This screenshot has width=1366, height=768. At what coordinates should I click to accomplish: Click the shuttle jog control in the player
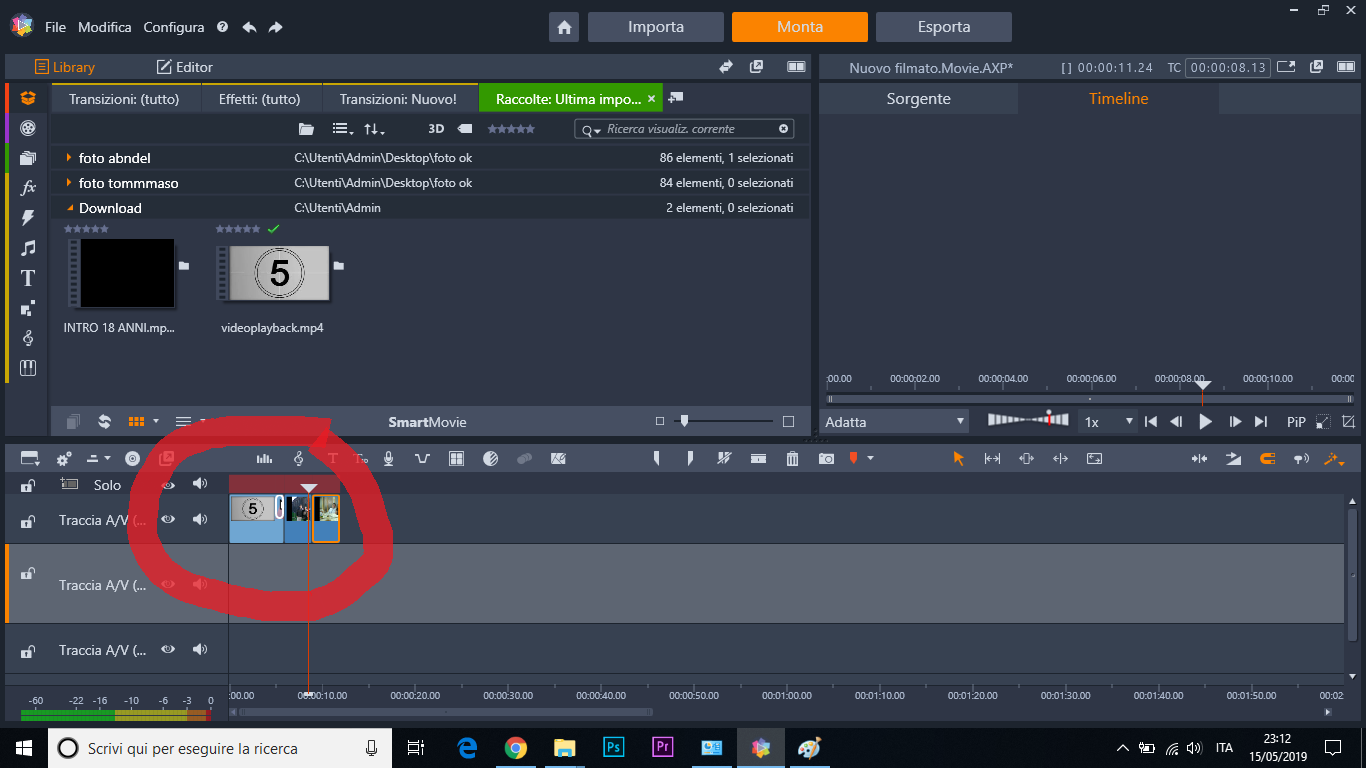coord(1028,420)
